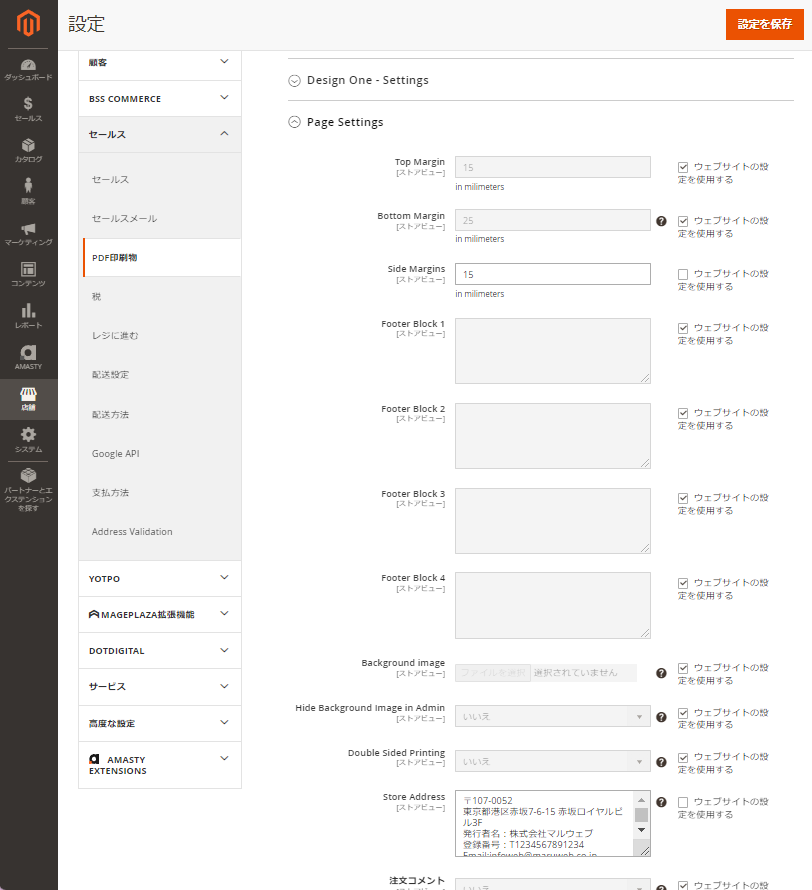Expand the 高度な設定 config section
Screen dimensions: 812x890
pyautogui.click(x=159, y=723)
